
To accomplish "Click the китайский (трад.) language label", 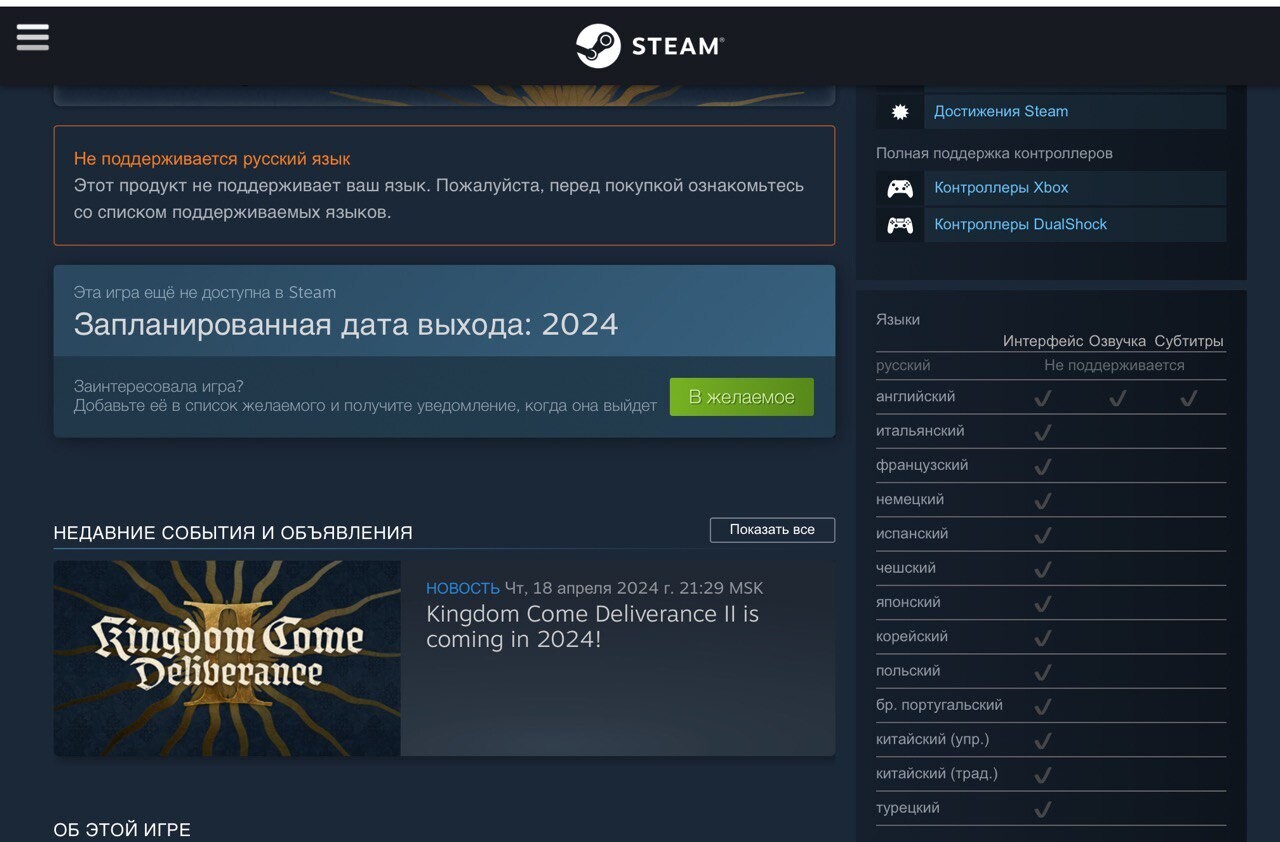I will pyautogui.click(x=937, y=773).
